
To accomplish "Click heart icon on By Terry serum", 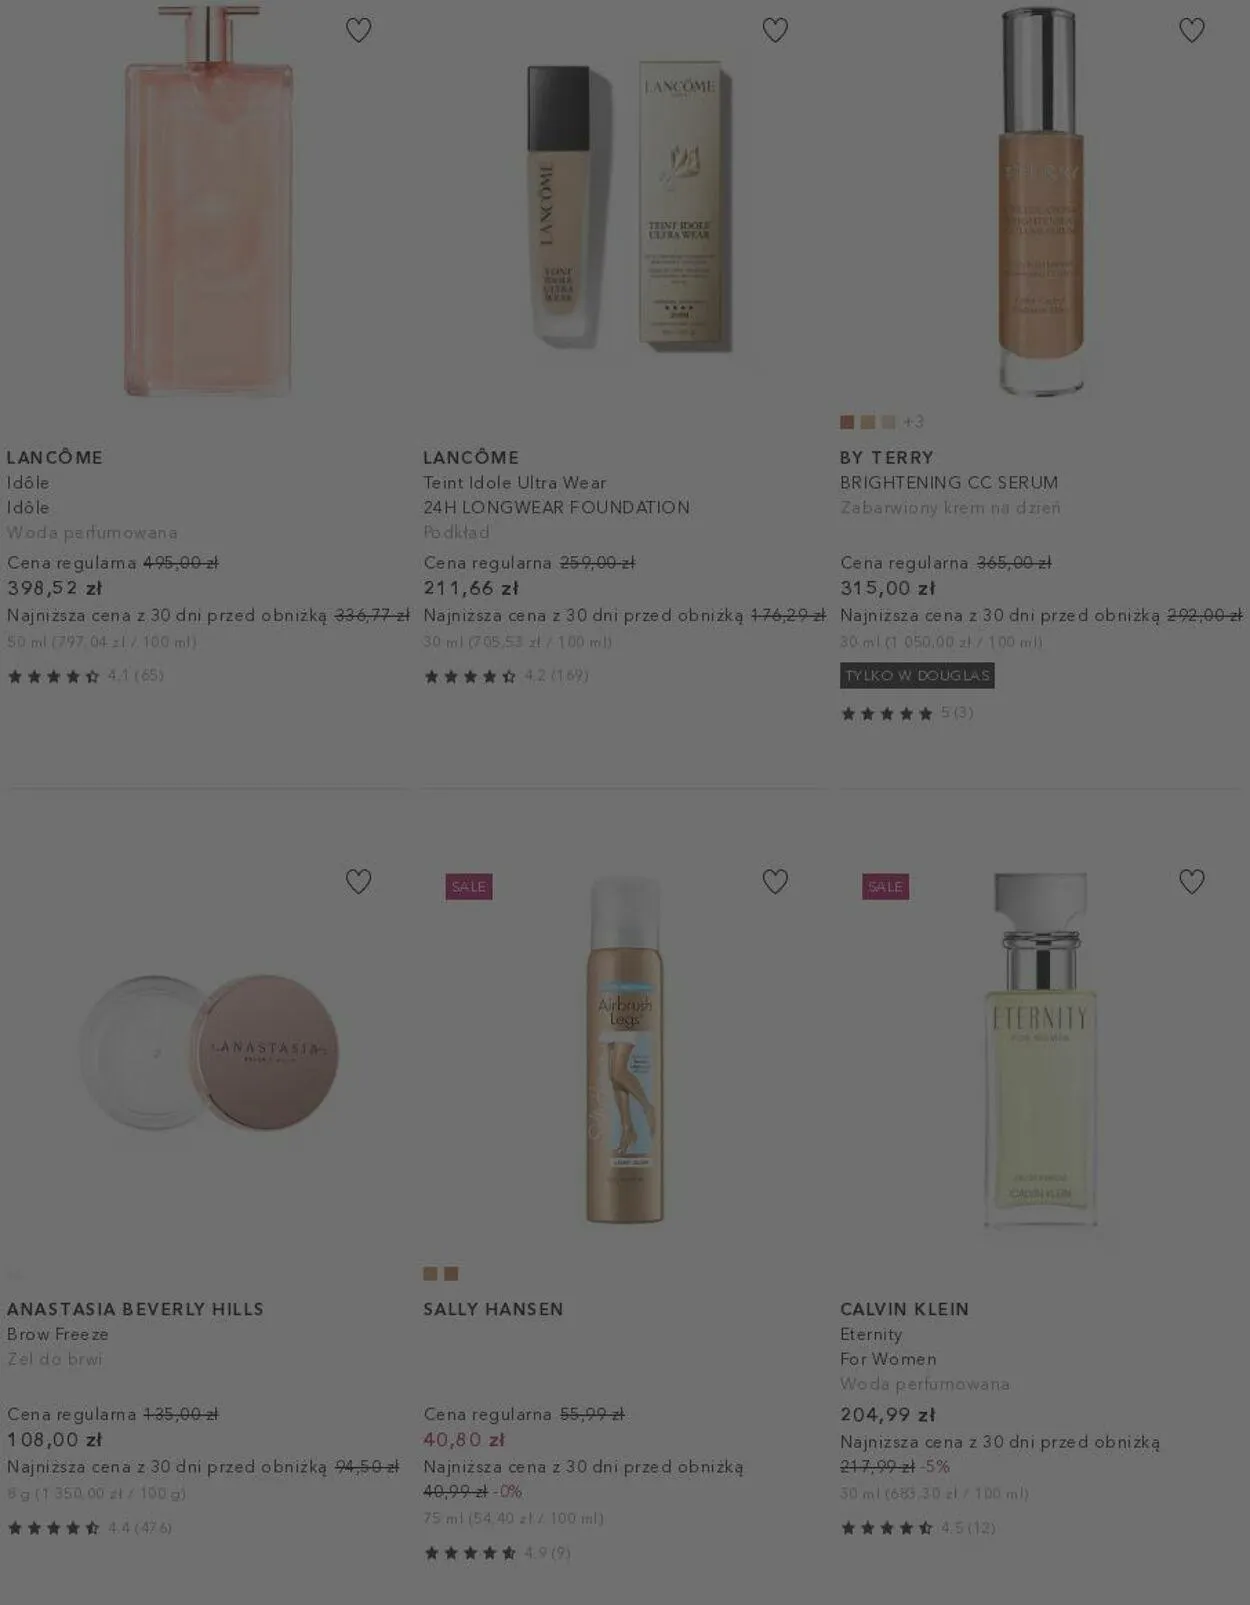I will point(1191,31).
